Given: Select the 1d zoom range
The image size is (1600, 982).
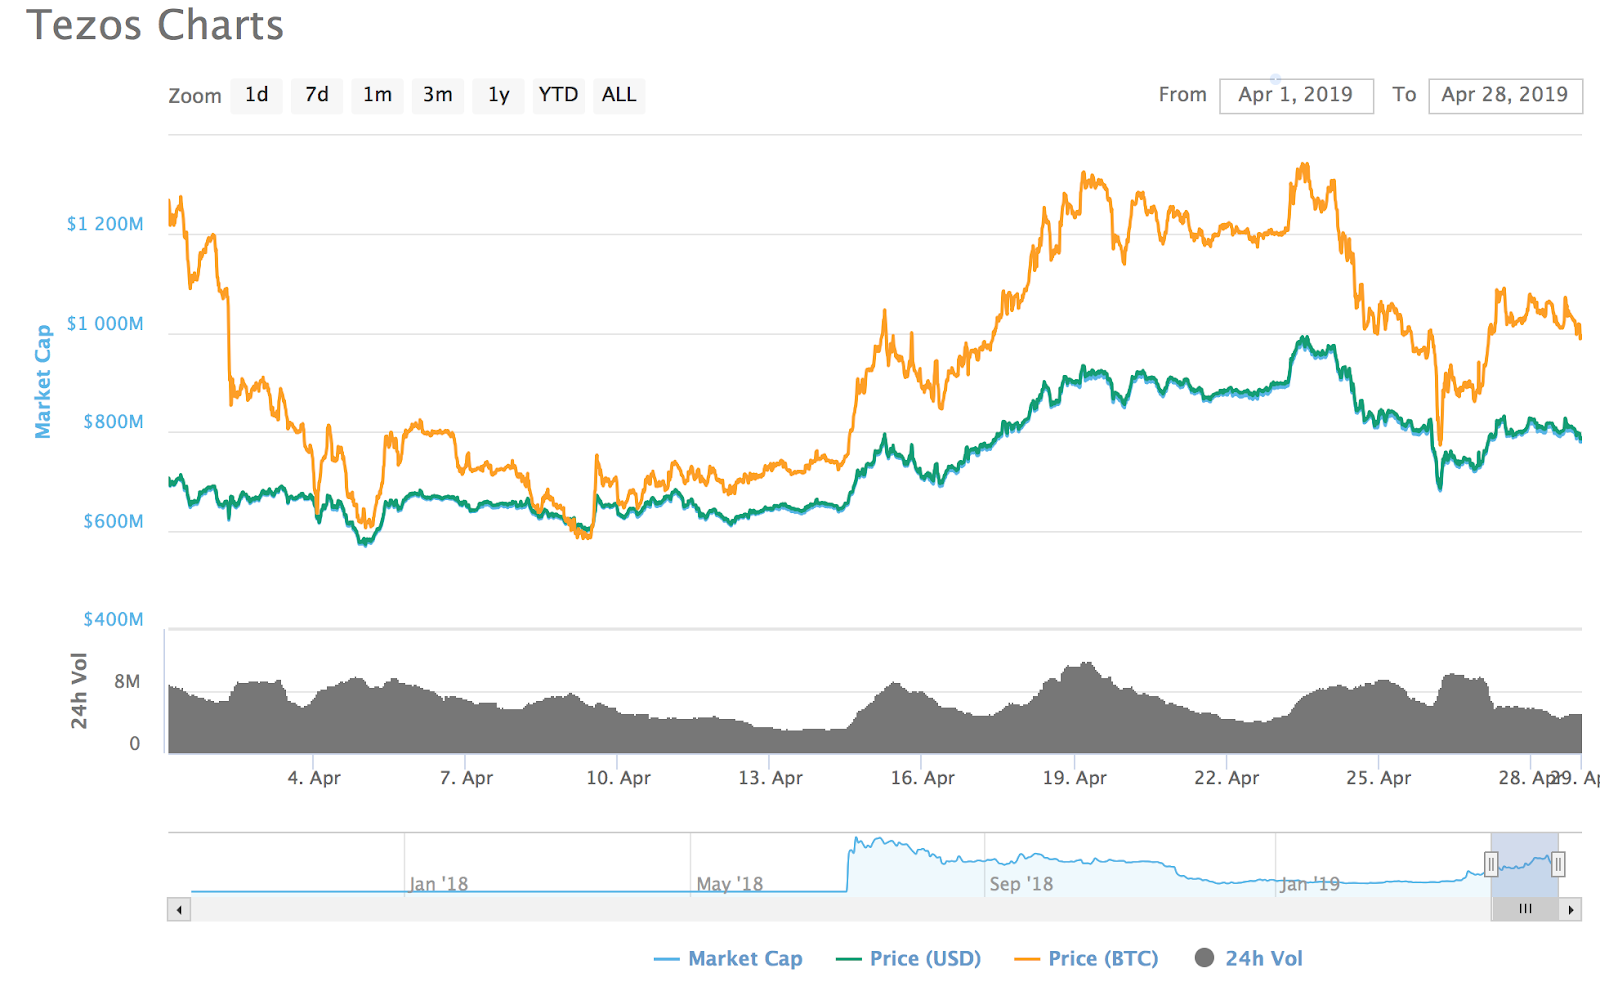Looking at the screenshot, I should pyautogui.click(x=257, y=95).
